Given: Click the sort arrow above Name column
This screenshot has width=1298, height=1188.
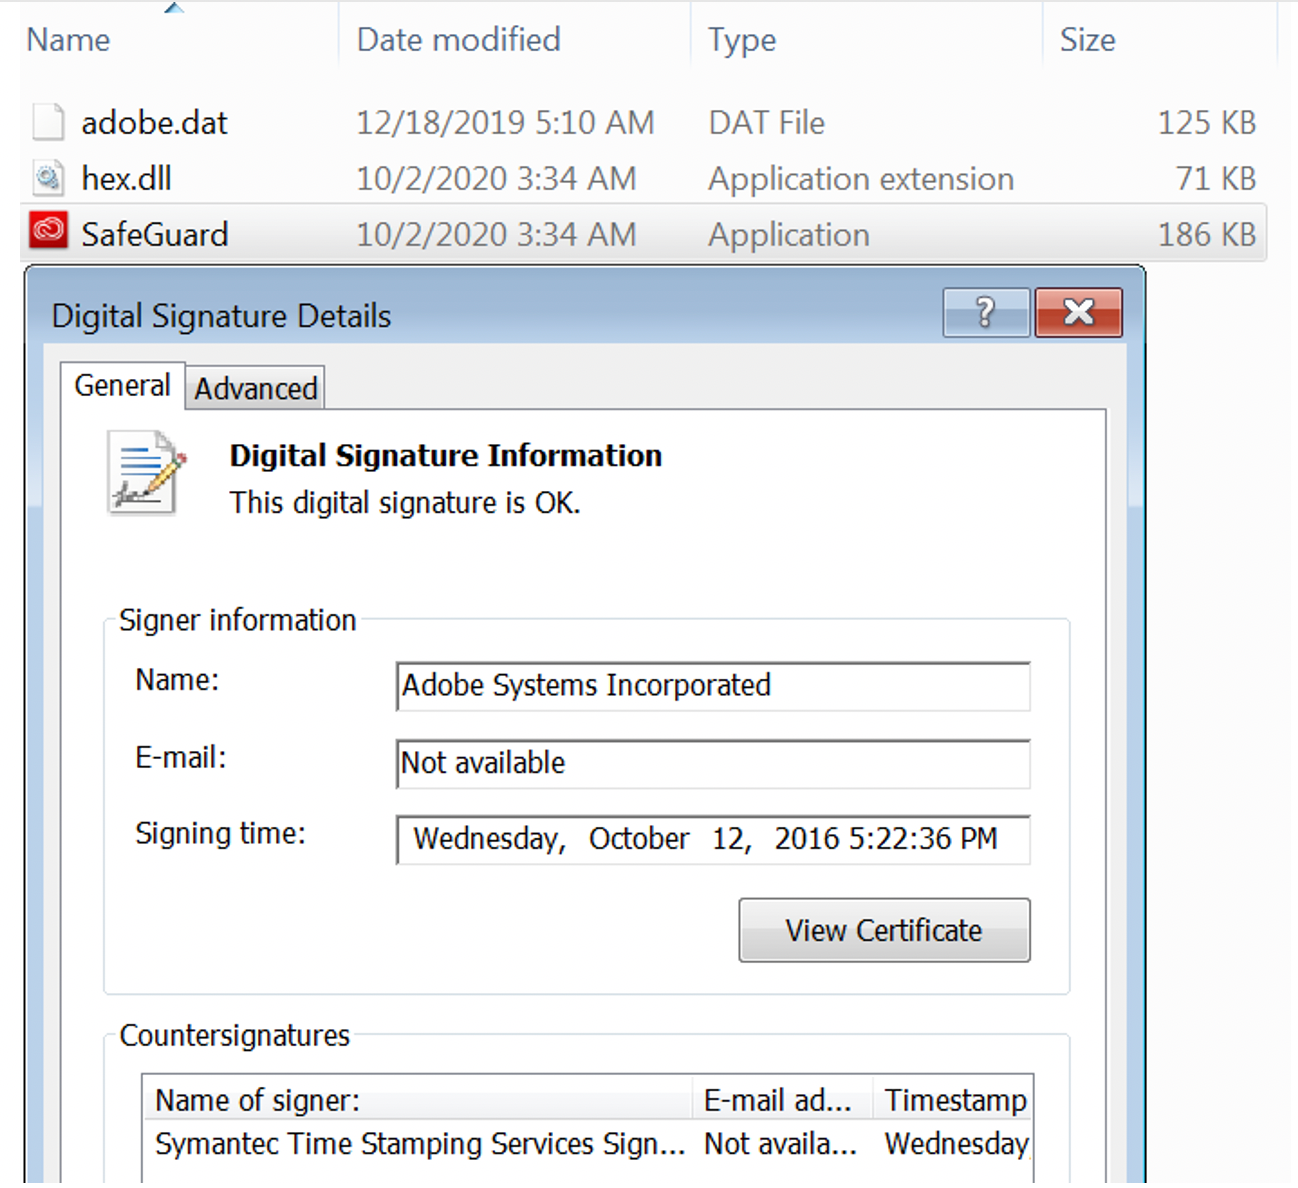Looking at the screenshot, I should point(174,8).
